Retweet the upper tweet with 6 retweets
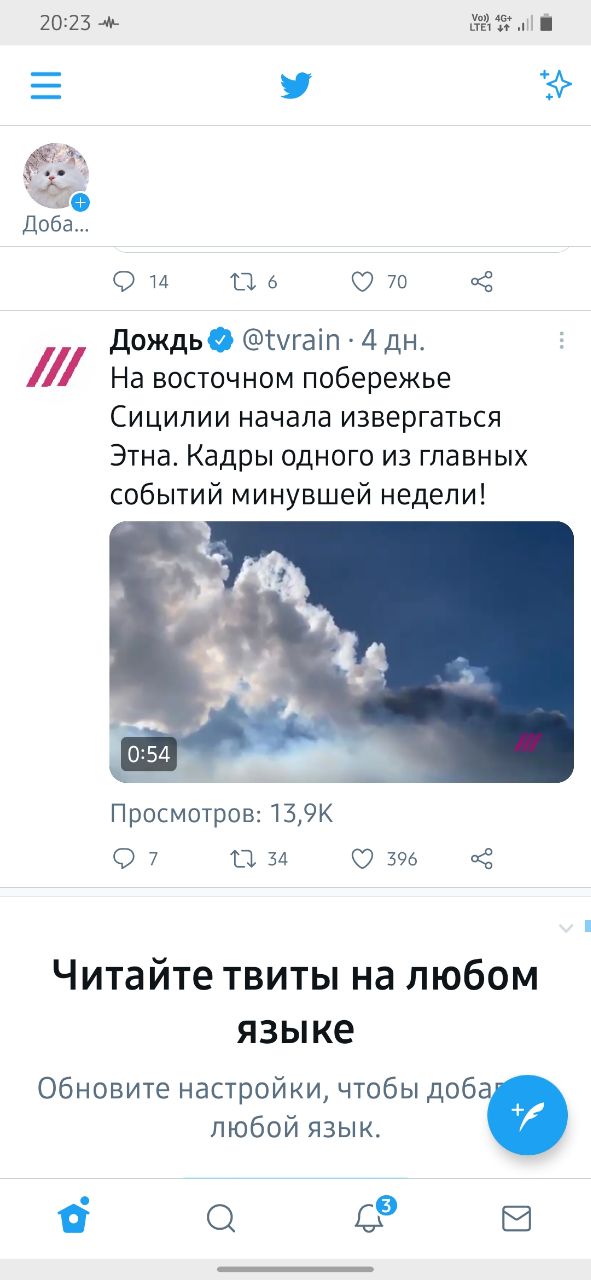 coord(242,282)
